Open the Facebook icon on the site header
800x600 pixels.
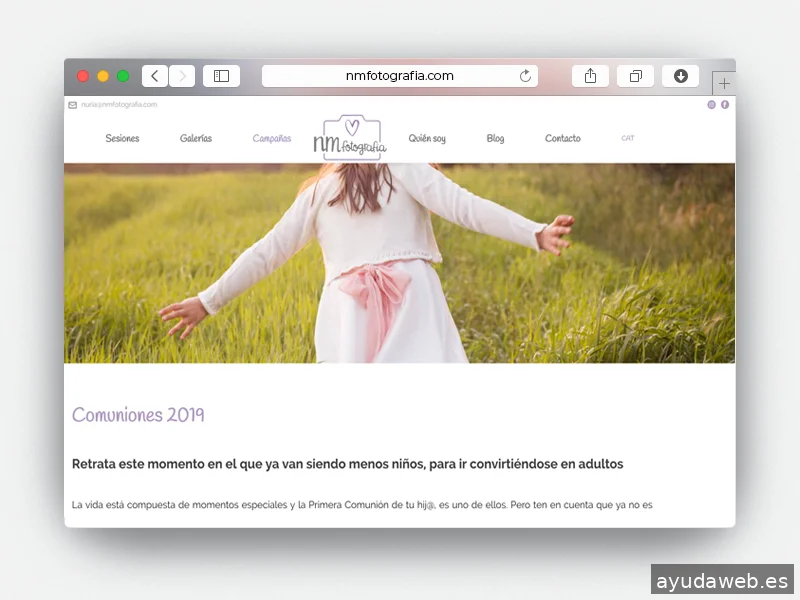pos(725,104)
